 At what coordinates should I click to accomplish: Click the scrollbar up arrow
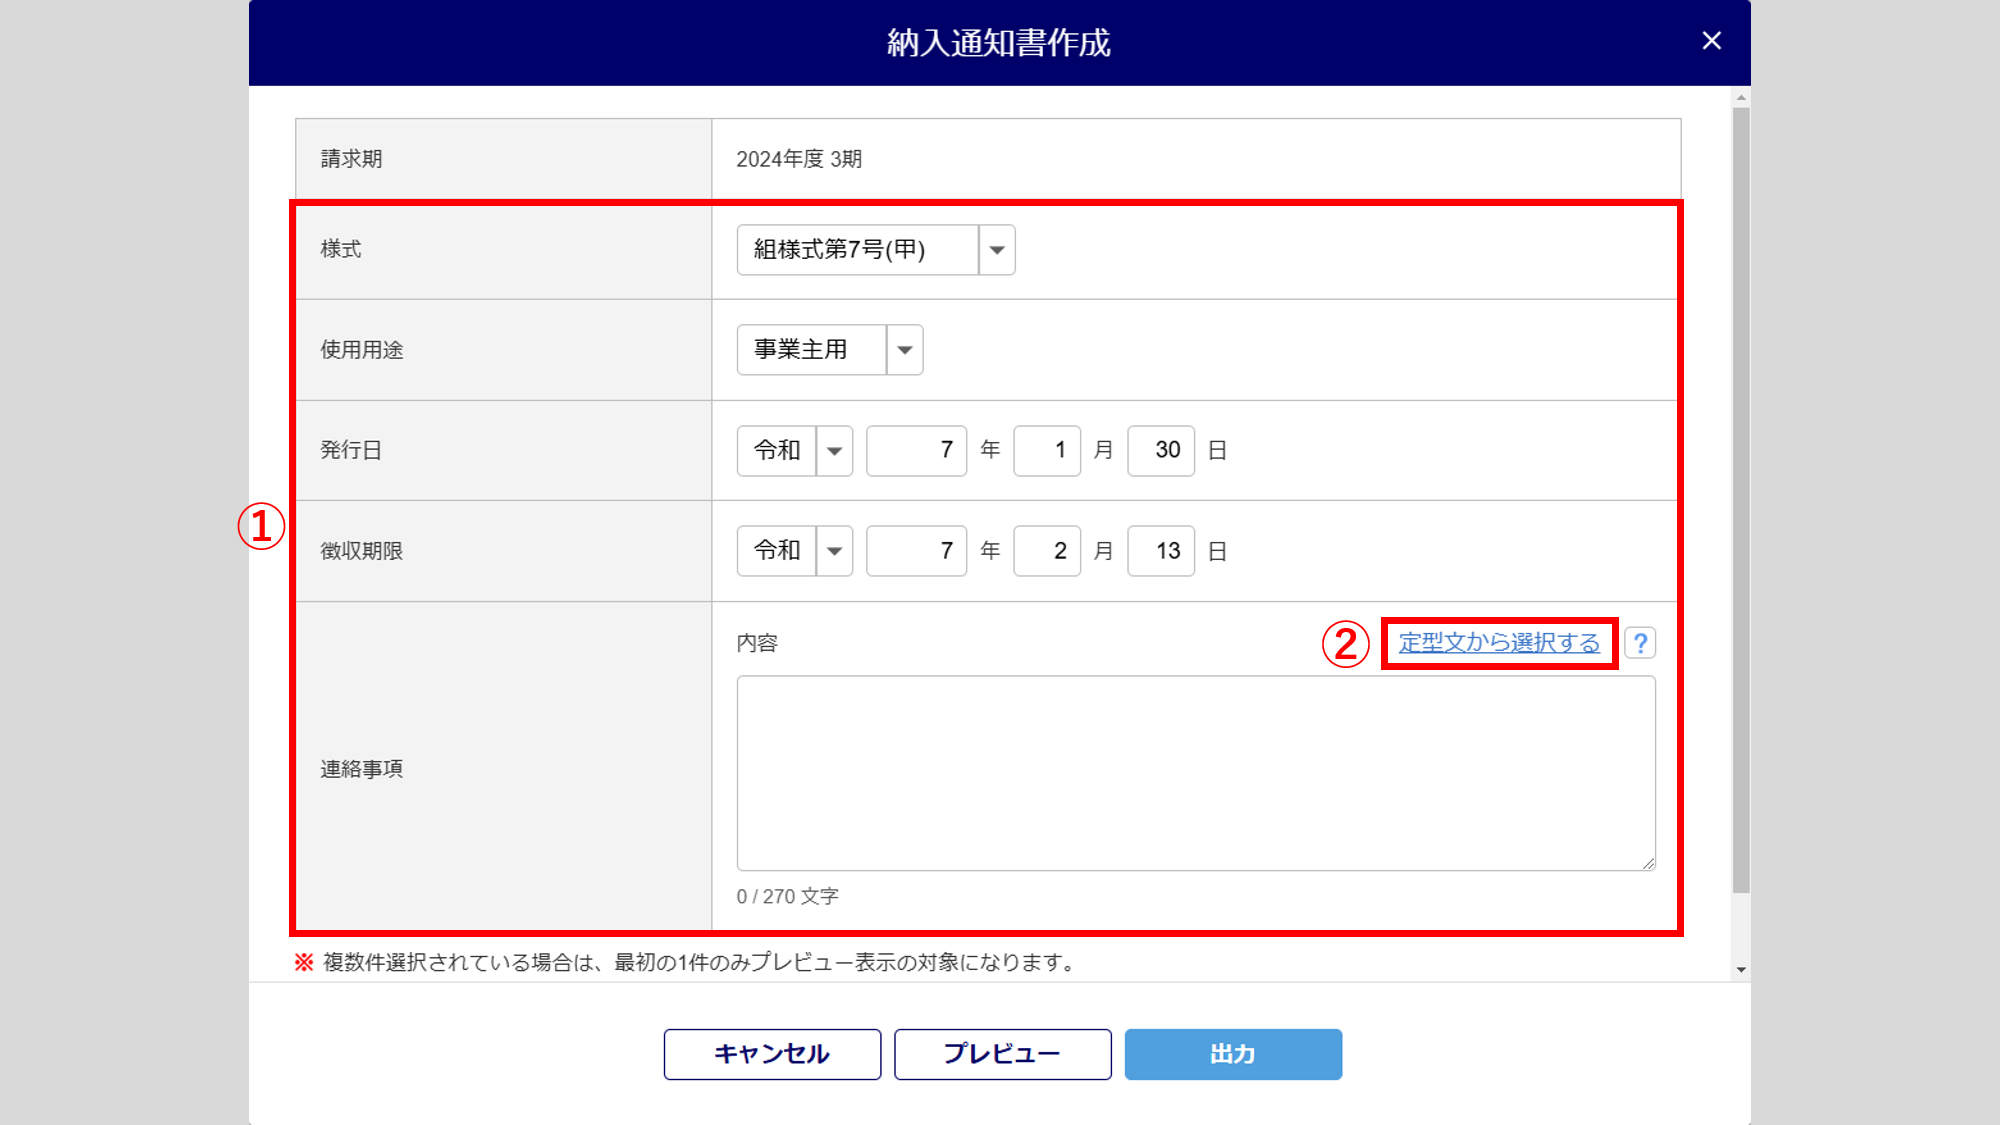(x=1741, y=98)
